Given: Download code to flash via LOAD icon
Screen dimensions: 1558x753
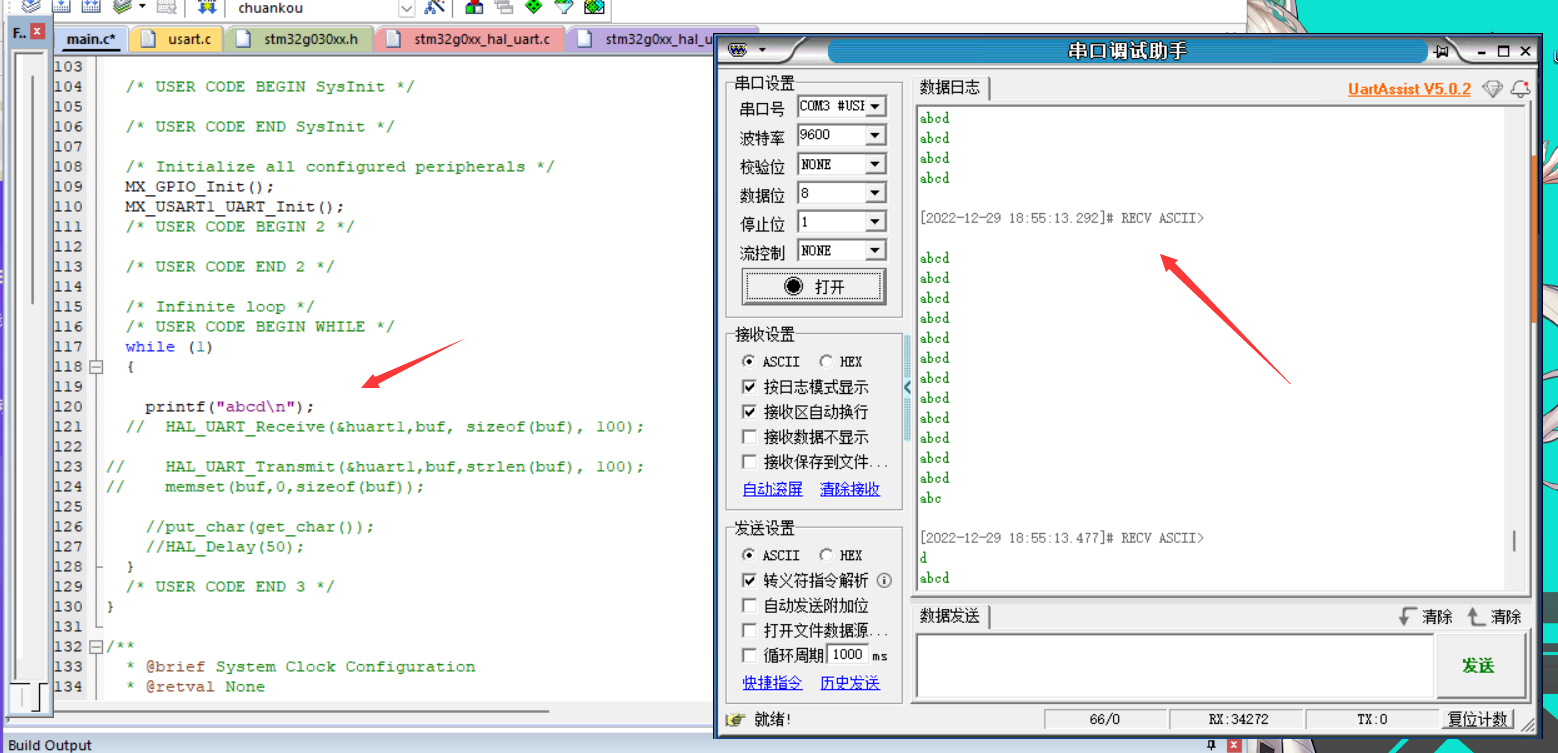Looking at the screenshot, I should coord(207,8).
